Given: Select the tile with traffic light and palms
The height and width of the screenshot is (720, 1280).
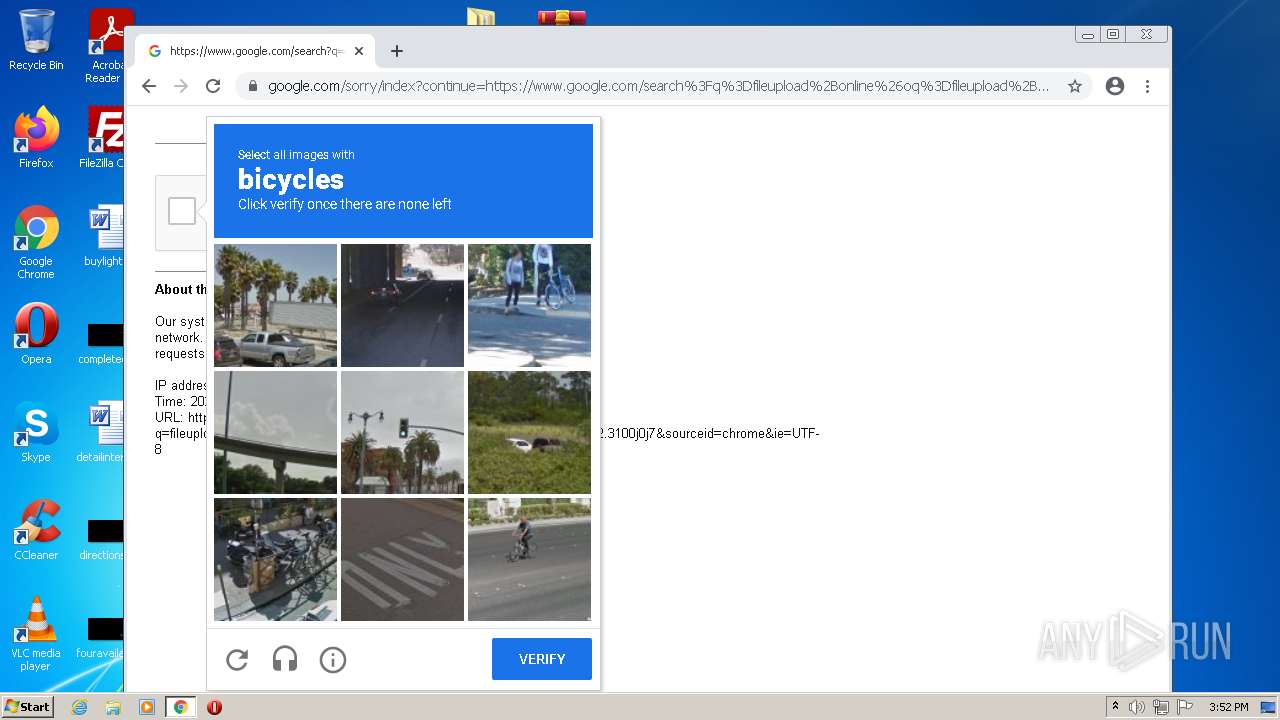Looking at the screenshot, I should (x=402, y=432).
